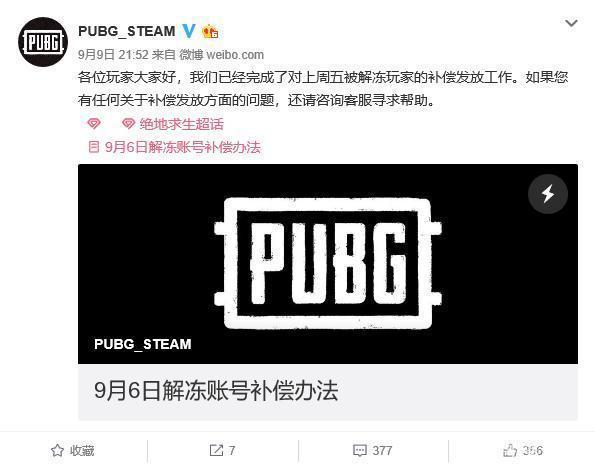595x469 pixels.
Task: Click the lightning bolt icon on article cover
Action: 548,194
